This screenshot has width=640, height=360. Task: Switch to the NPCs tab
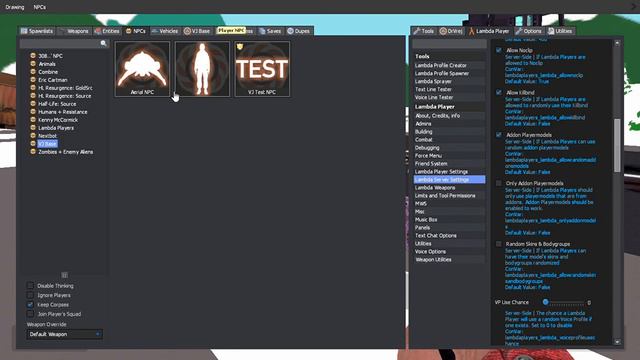point(136,31)
